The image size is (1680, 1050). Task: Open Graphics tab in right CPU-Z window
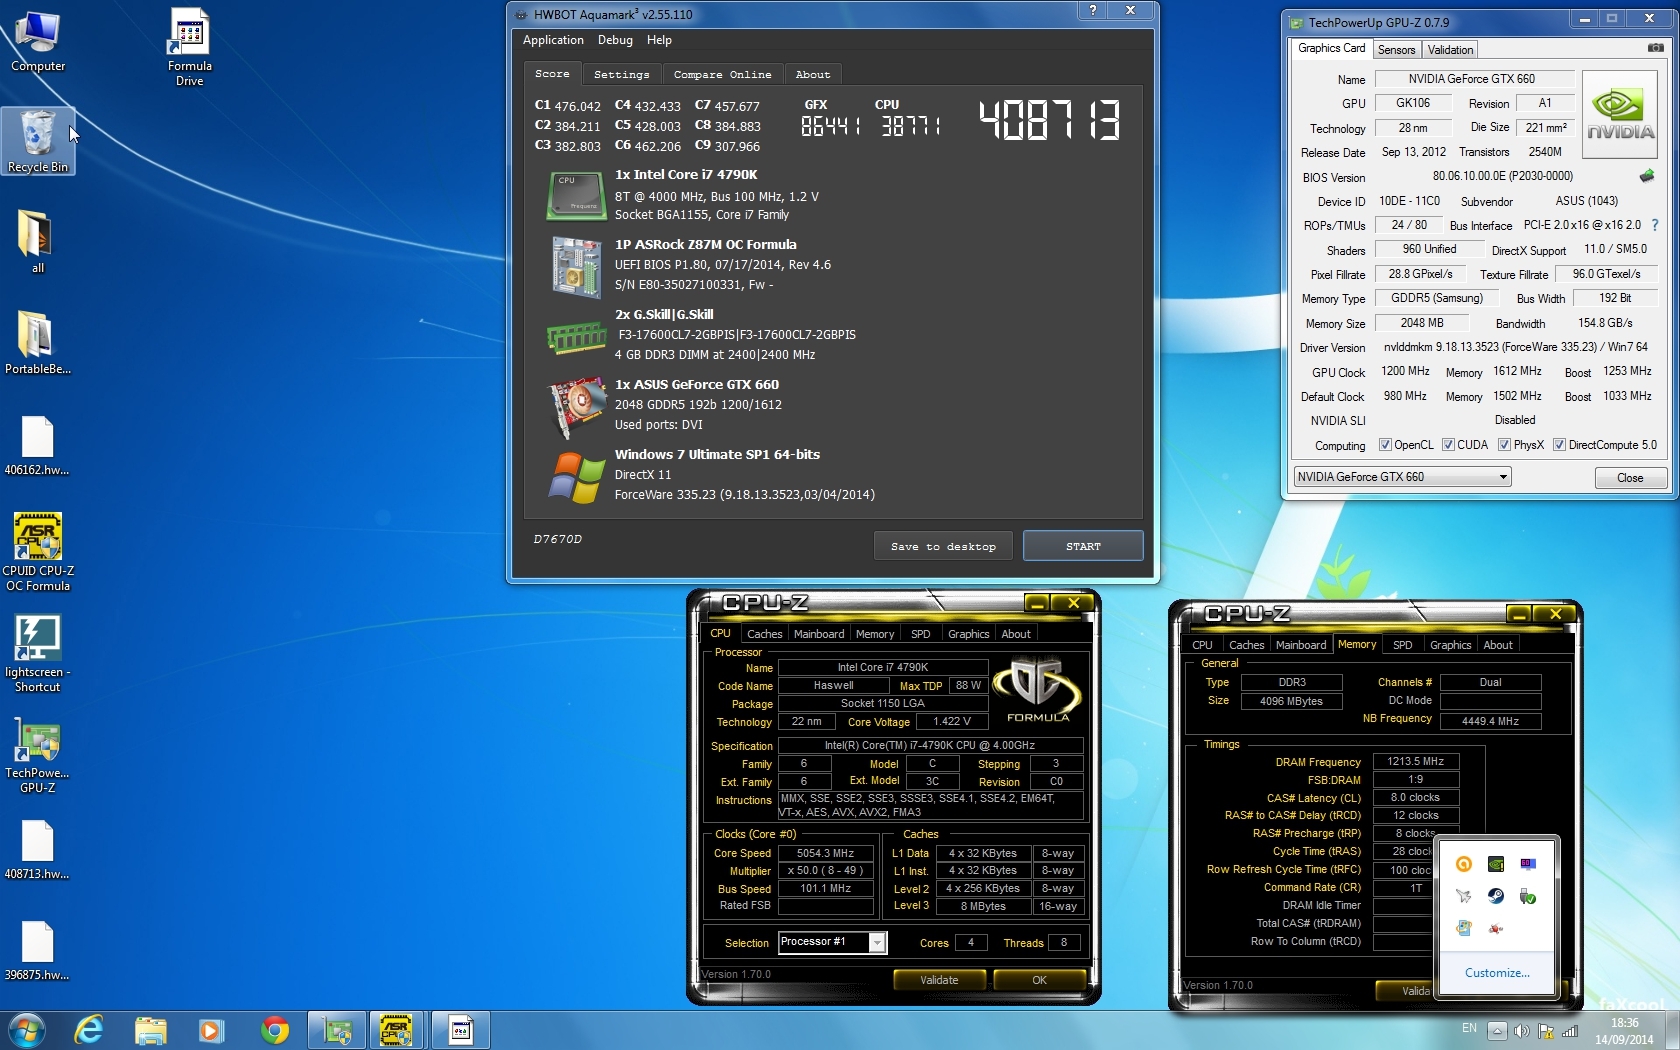[x=1450, y=645]
